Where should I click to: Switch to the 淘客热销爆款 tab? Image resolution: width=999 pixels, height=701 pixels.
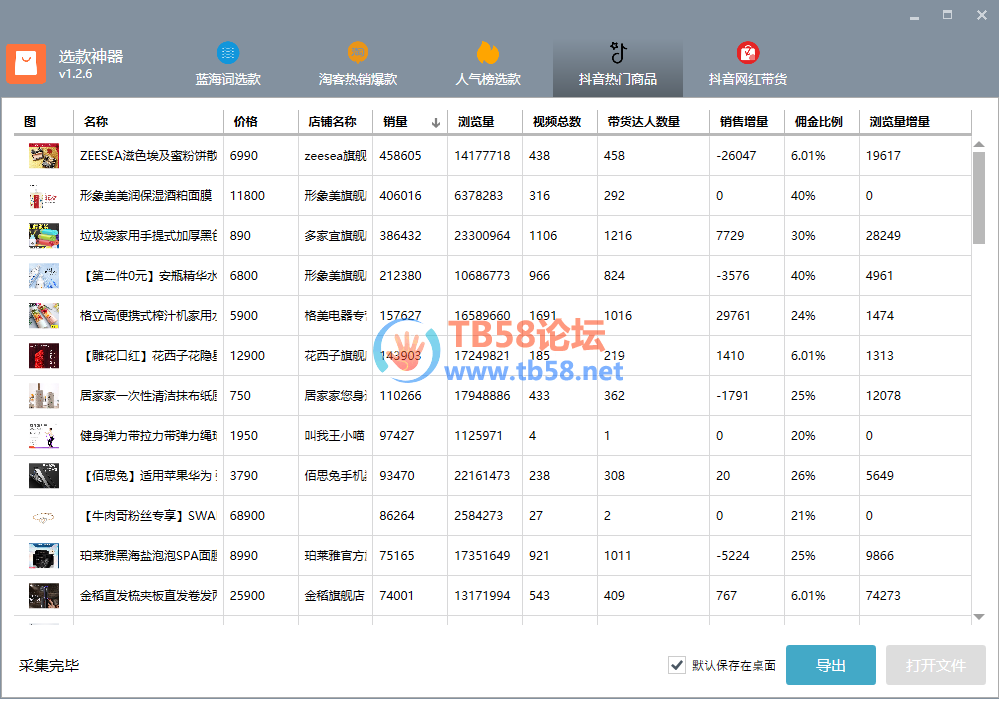358,65
